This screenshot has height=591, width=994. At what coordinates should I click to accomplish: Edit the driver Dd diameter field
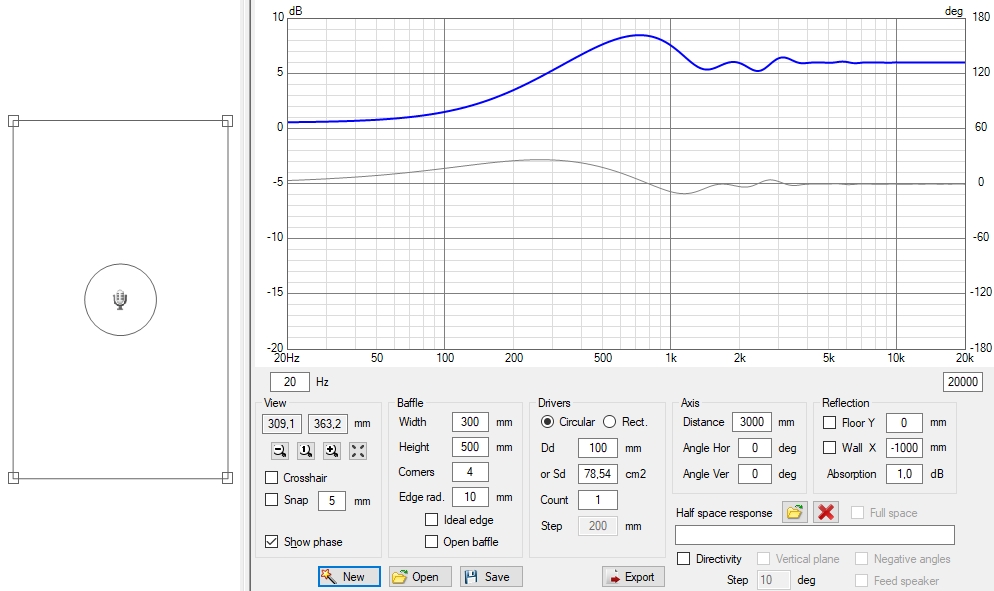pyautogui.click(x=598, y=448)
